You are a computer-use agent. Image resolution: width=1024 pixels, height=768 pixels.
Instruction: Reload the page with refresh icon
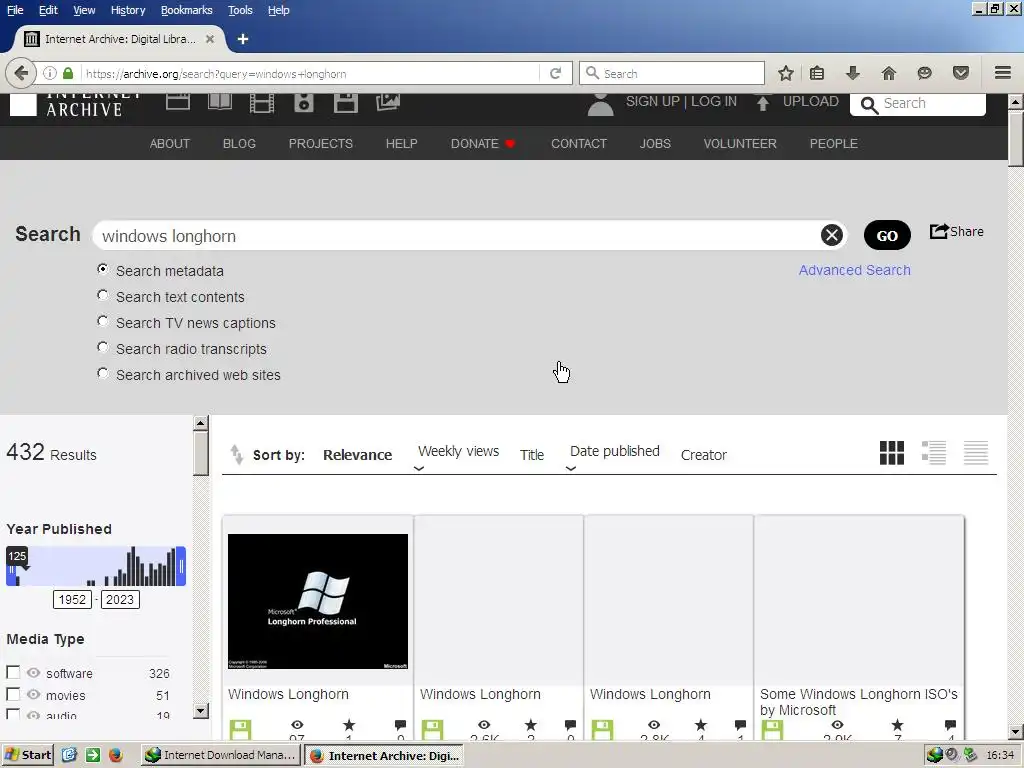(555, 73)
